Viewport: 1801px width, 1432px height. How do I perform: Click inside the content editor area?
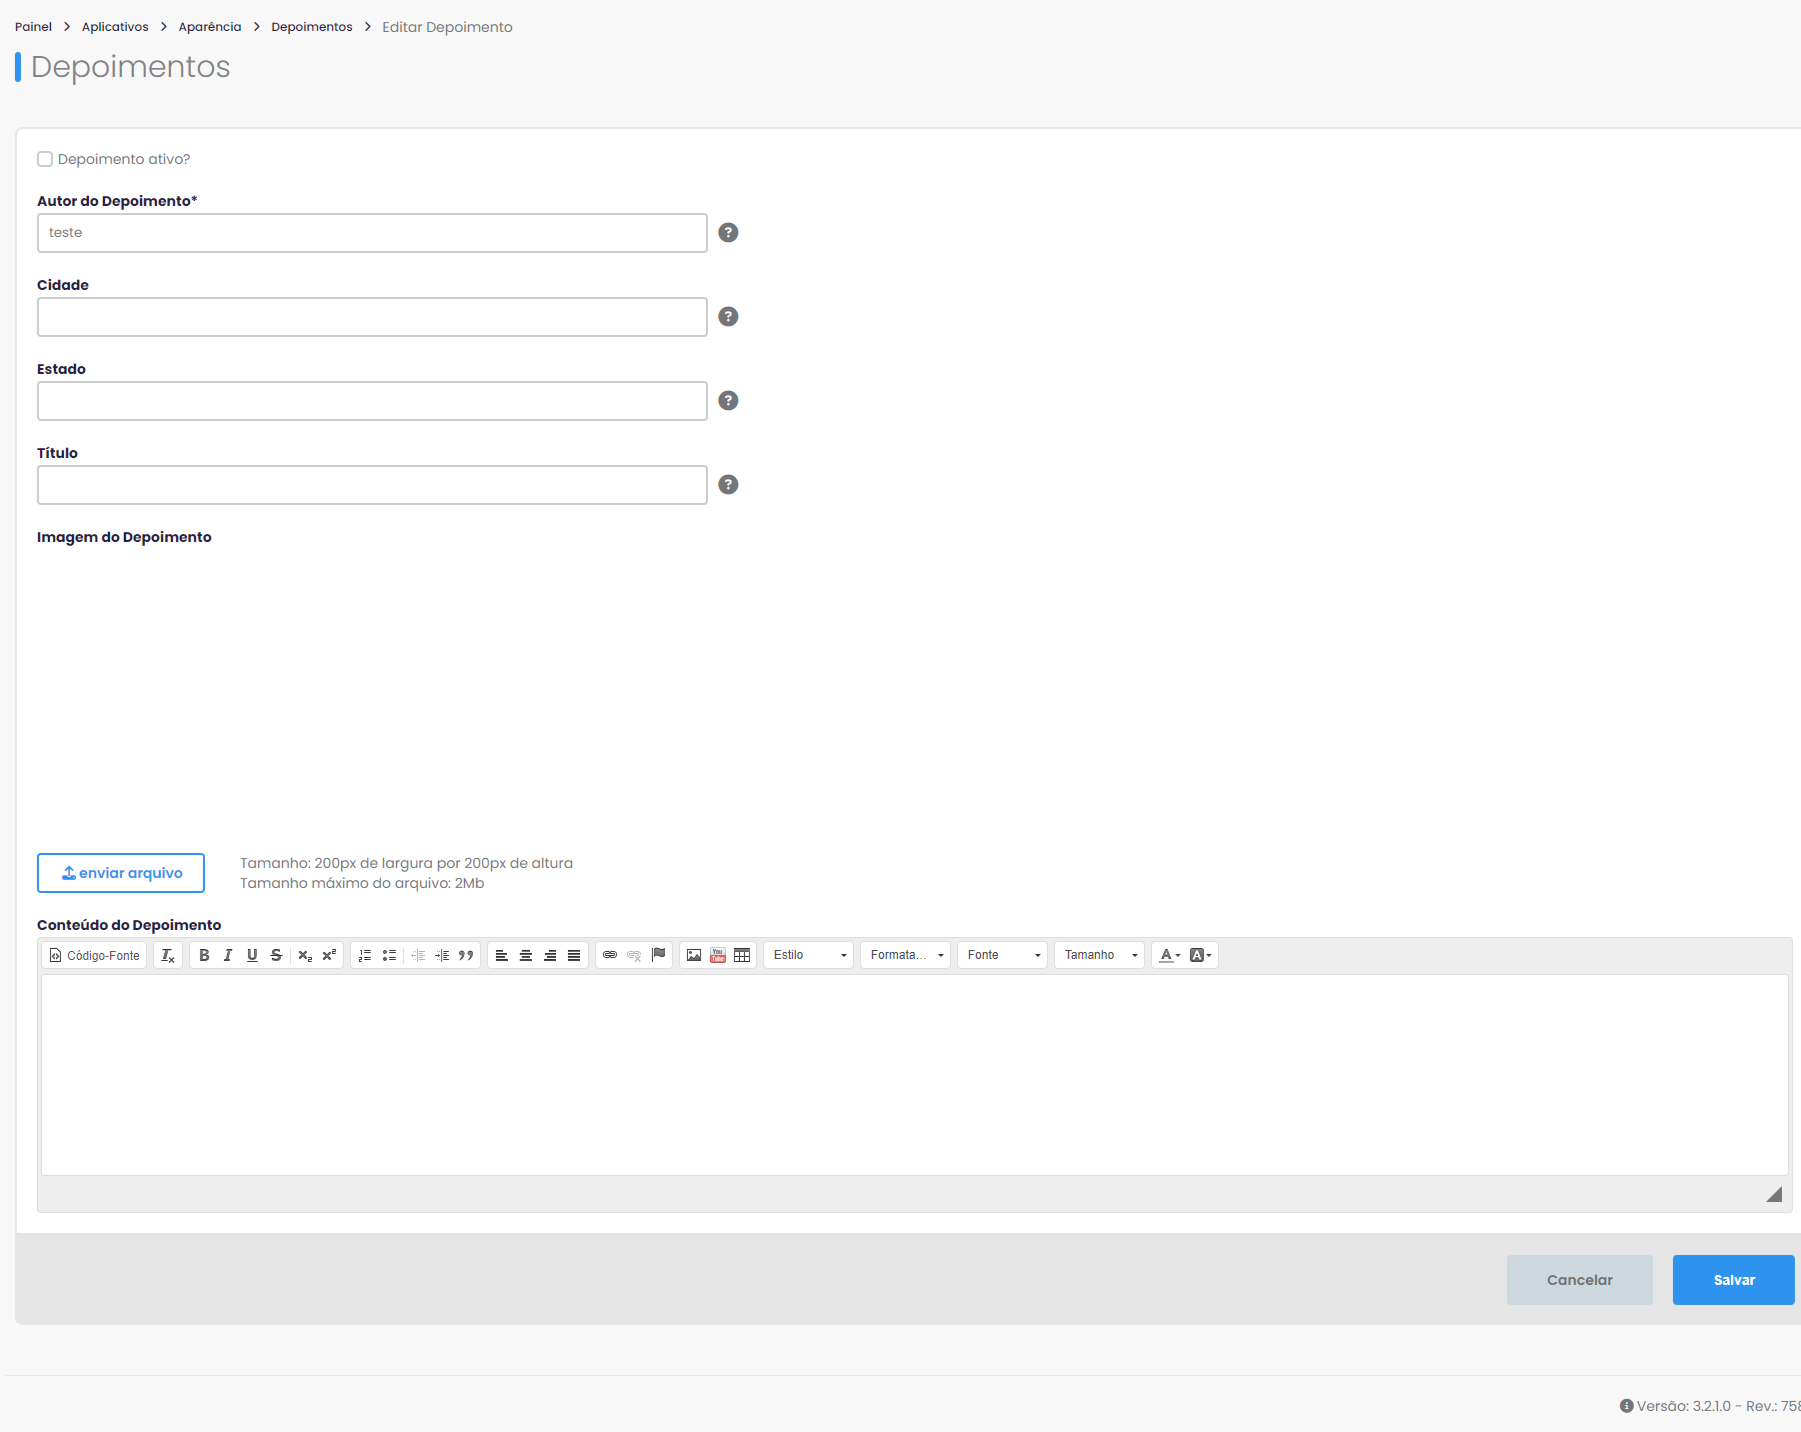pyautogui.click(x=914, y=1075)
